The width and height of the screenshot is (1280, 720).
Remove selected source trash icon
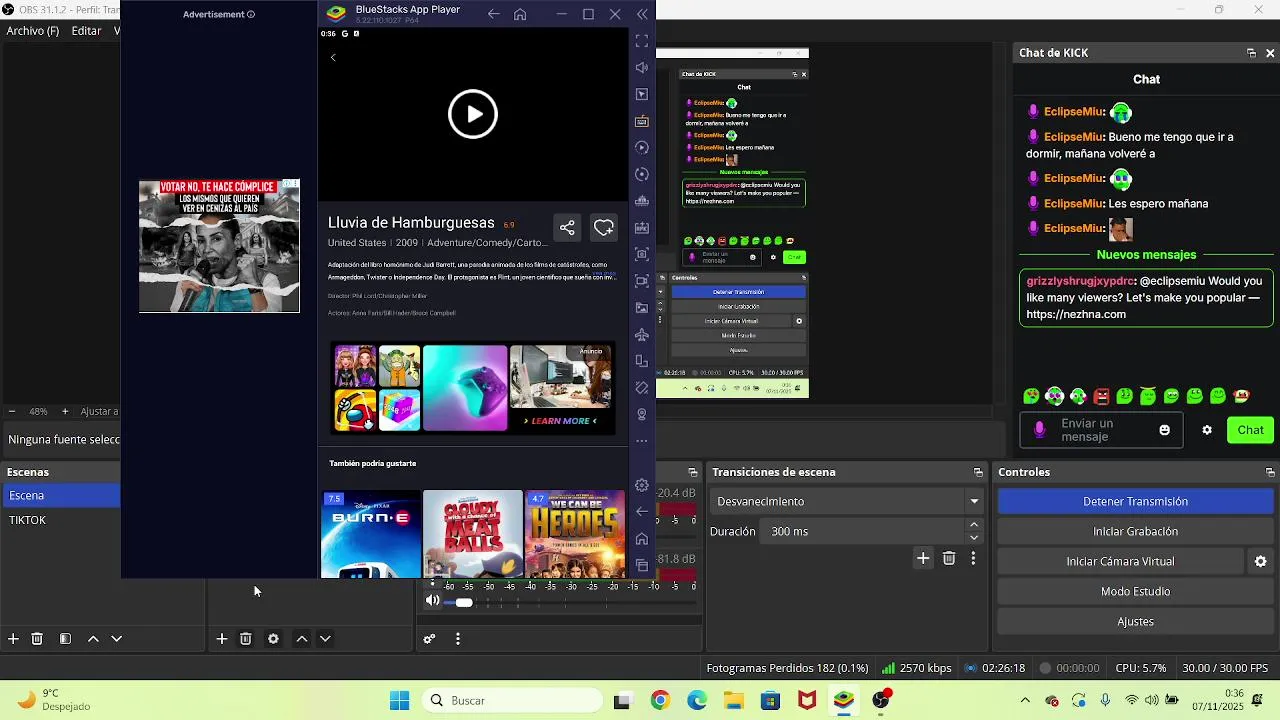pos(246,639)
